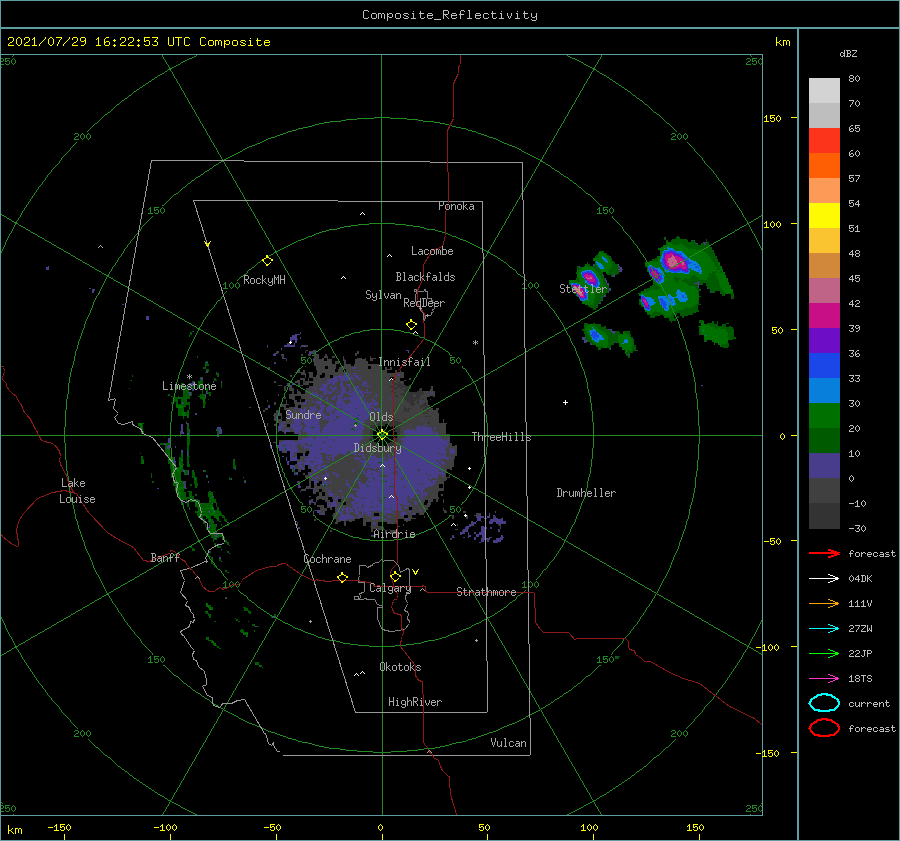Click the current legend label
The height and width of the screenshot is (841, 900).
[869, 704]
